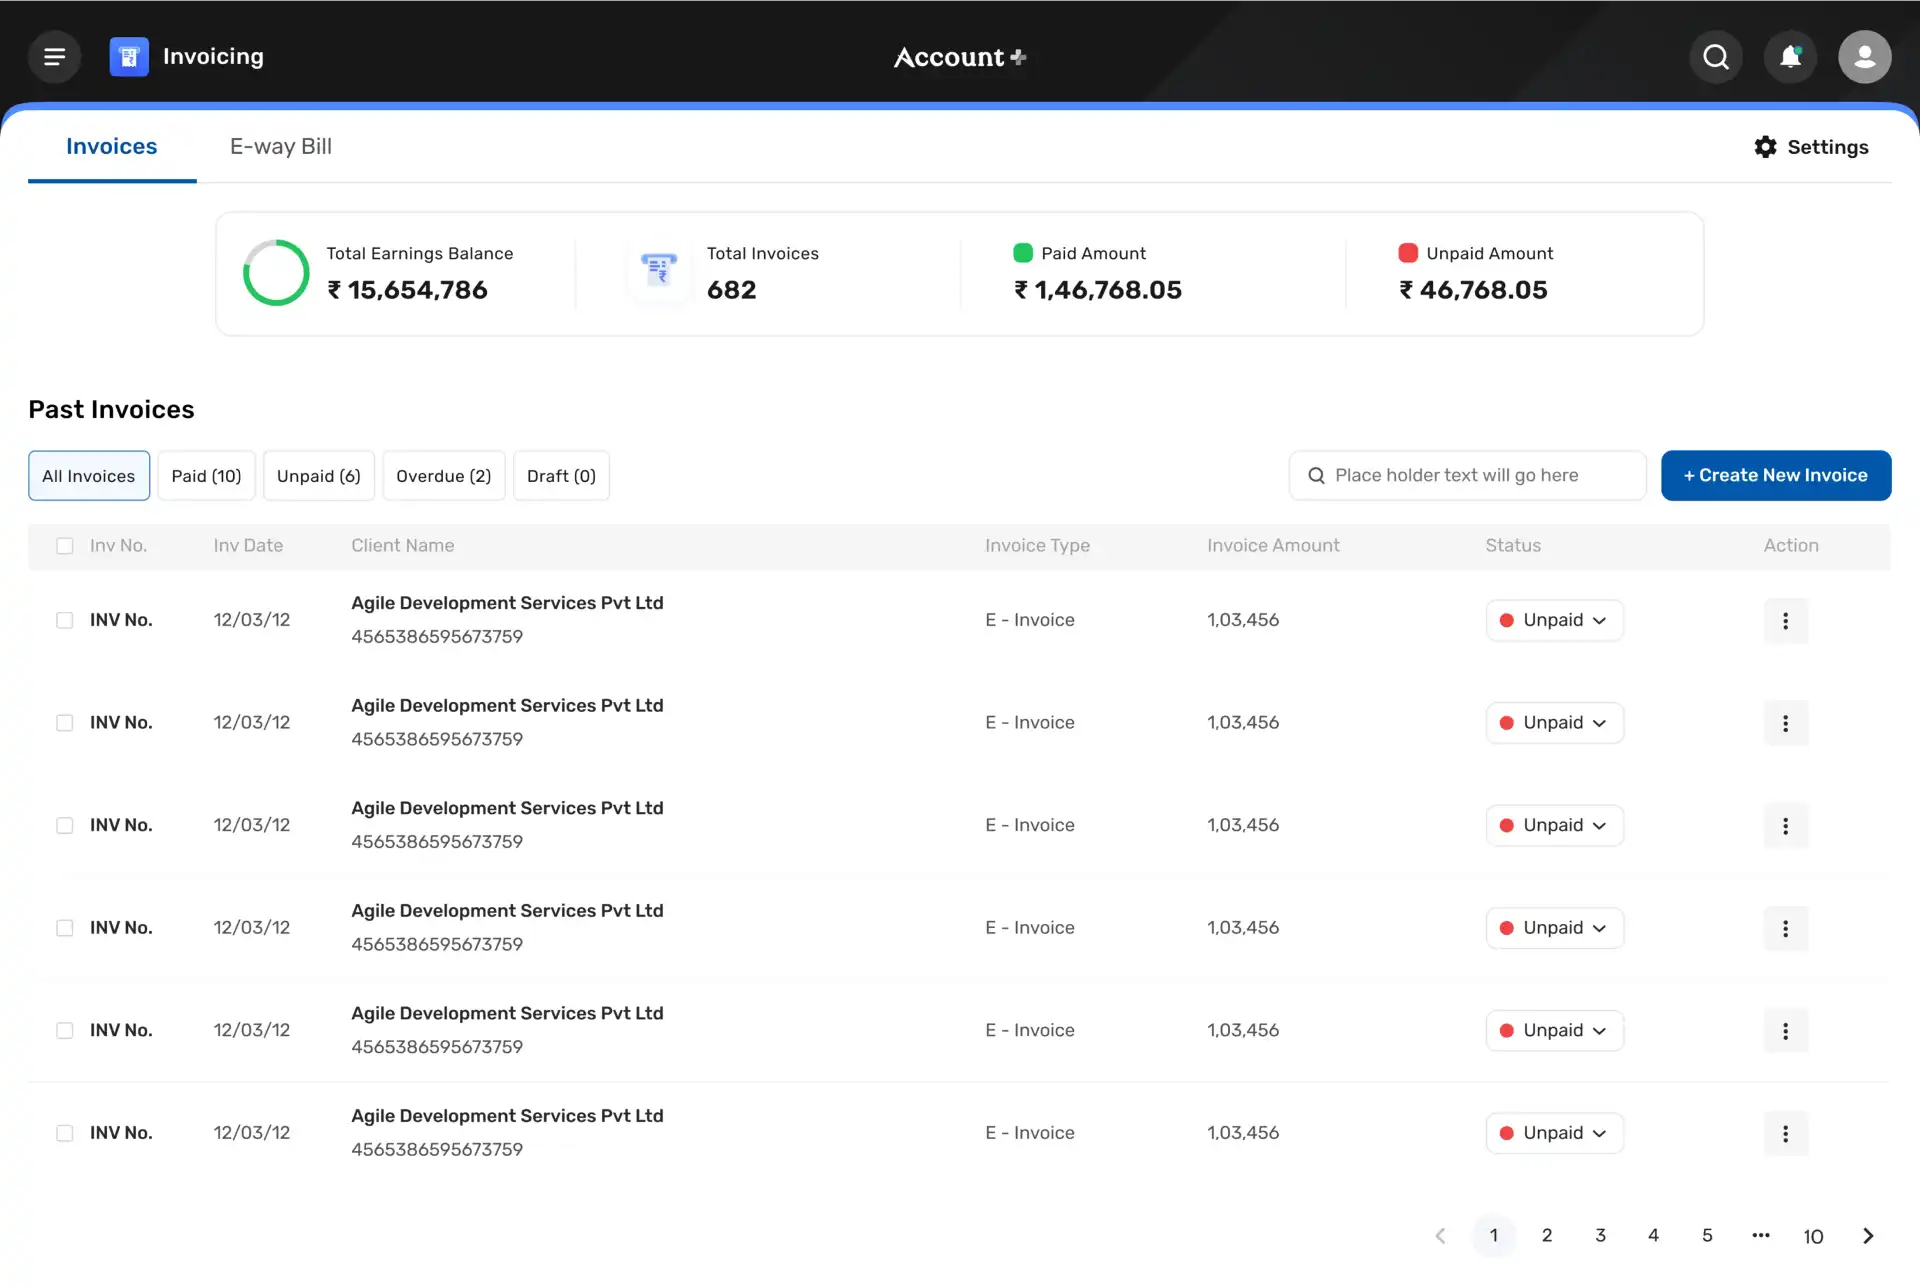Open the notifications bell

click(1790, 57)
